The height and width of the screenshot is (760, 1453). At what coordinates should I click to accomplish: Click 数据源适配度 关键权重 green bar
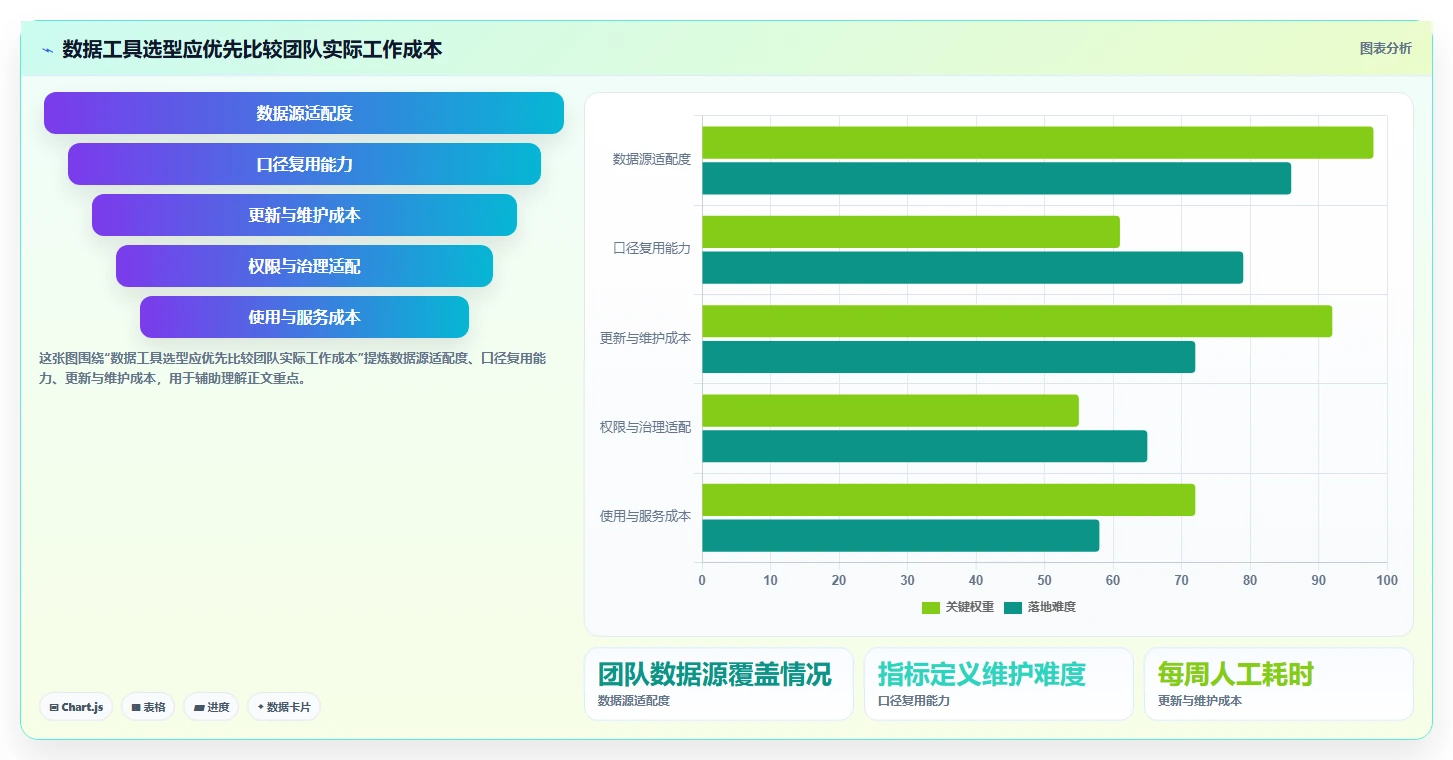[x=1037, y=142]
